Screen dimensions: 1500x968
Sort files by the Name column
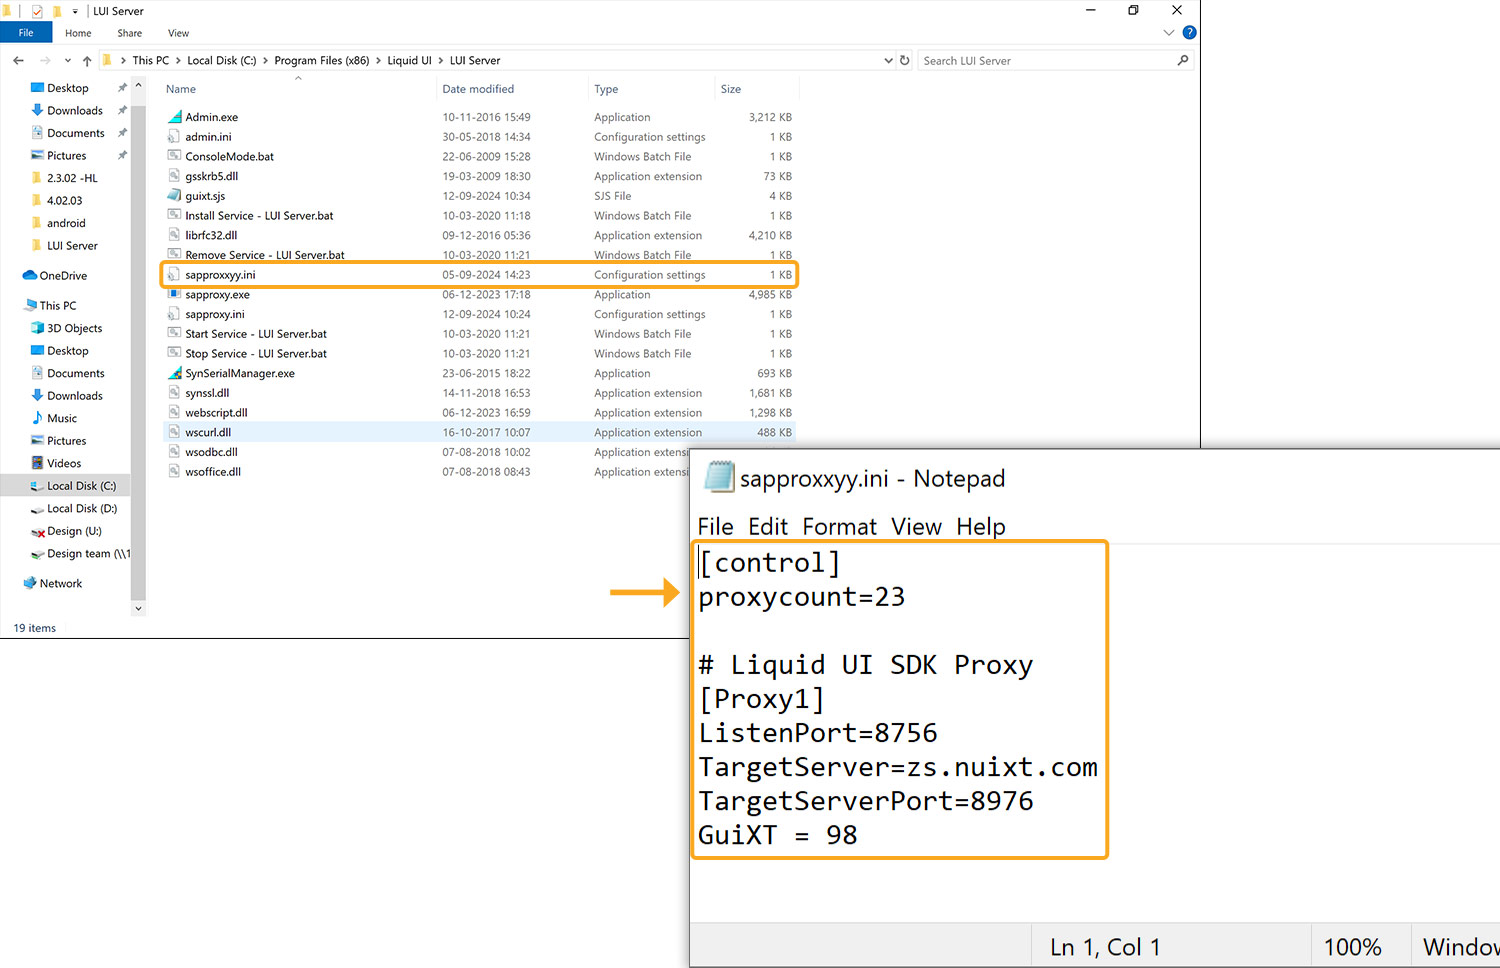[181, 89]
